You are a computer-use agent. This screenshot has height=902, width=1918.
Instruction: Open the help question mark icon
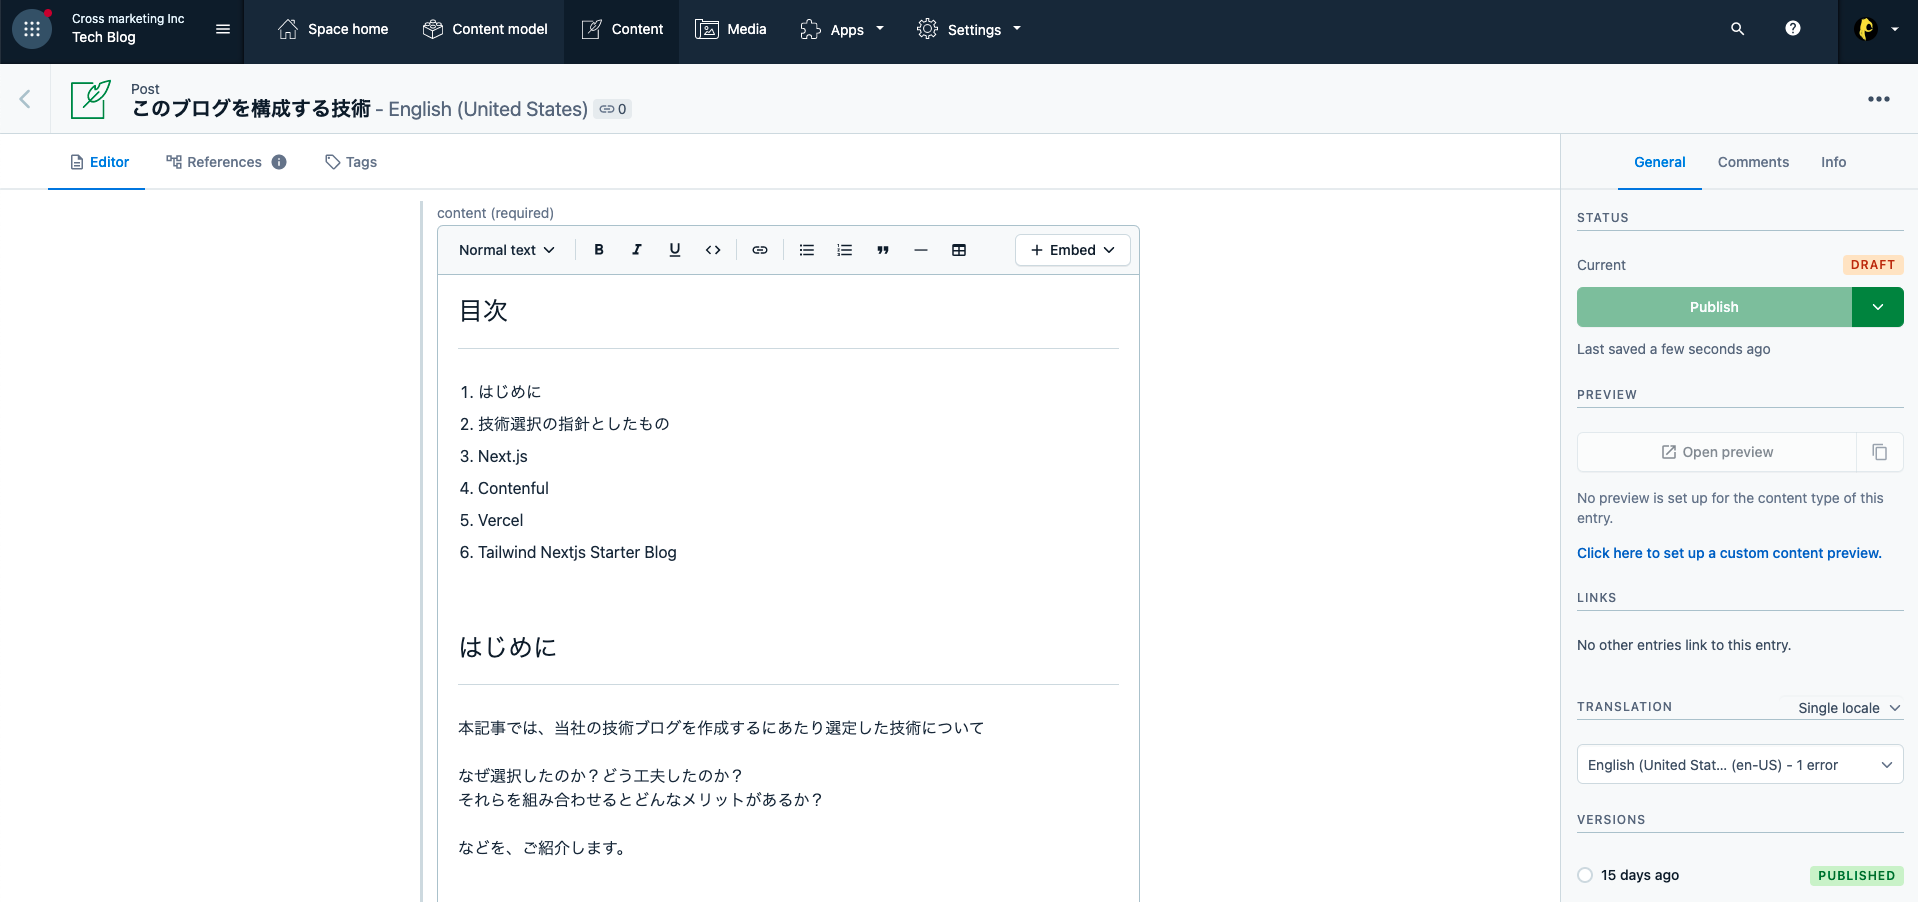click(1793, 29)
